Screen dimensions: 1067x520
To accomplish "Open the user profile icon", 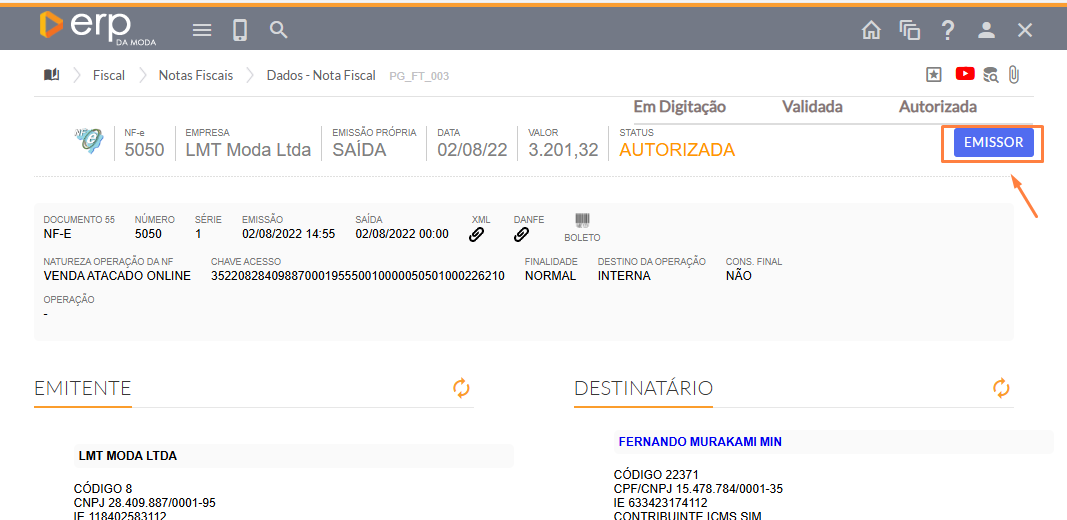I will tap(987, 30).
